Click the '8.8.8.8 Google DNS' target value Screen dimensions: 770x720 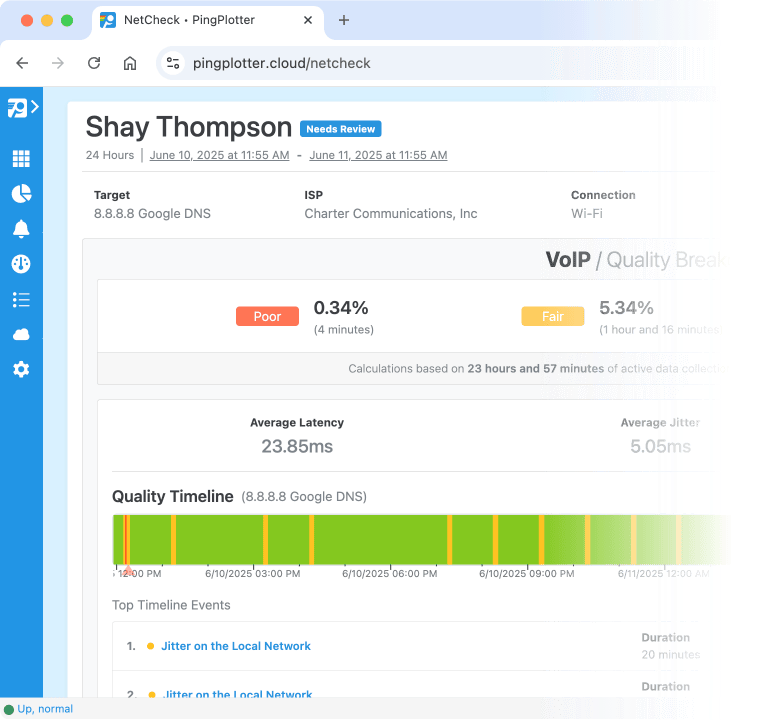tap(152, 214)
